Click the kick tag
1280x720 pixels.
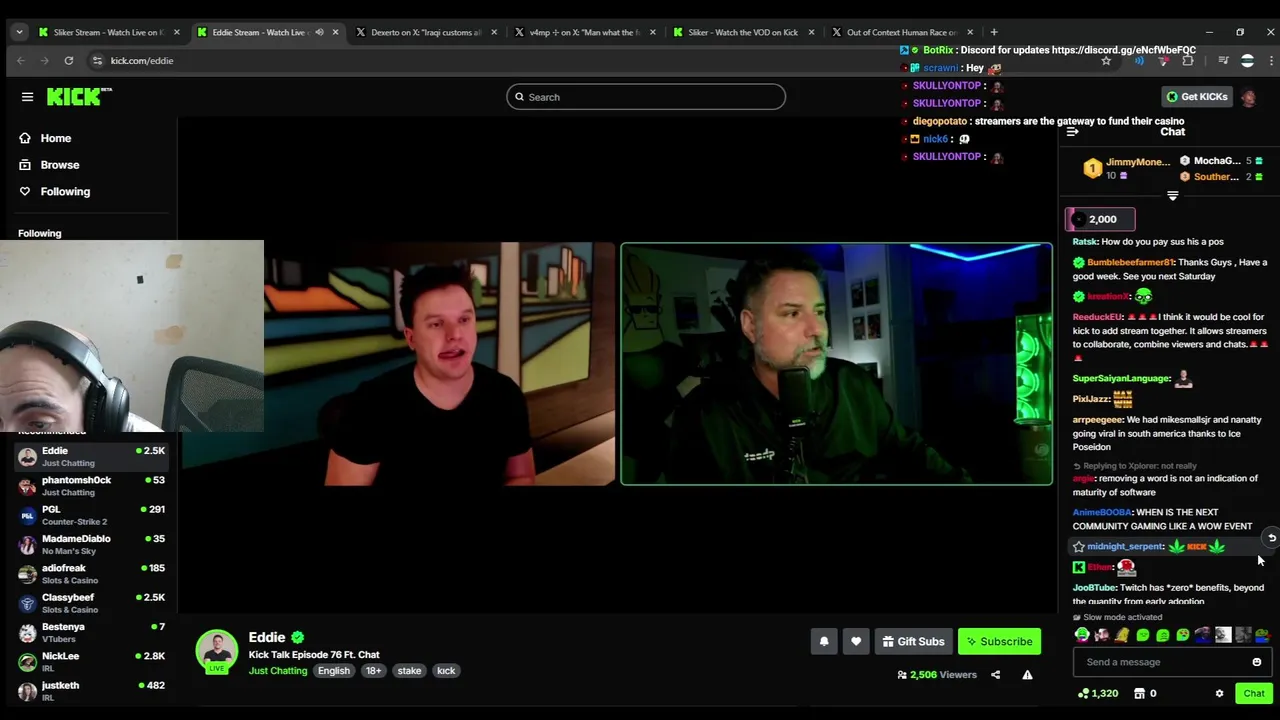click(x=446, y=671)
